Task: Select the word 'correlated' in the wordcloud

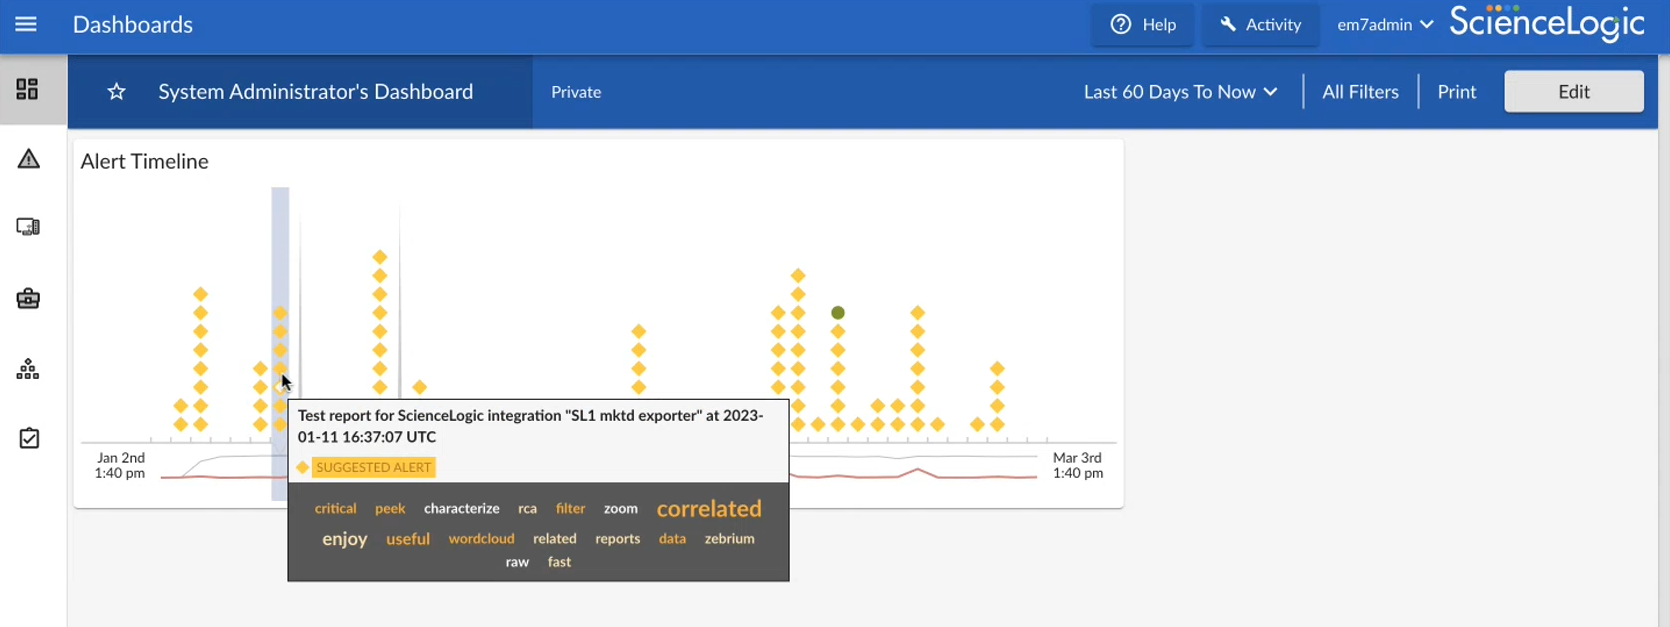Action: pyautogui.click(x=709, y=509)
